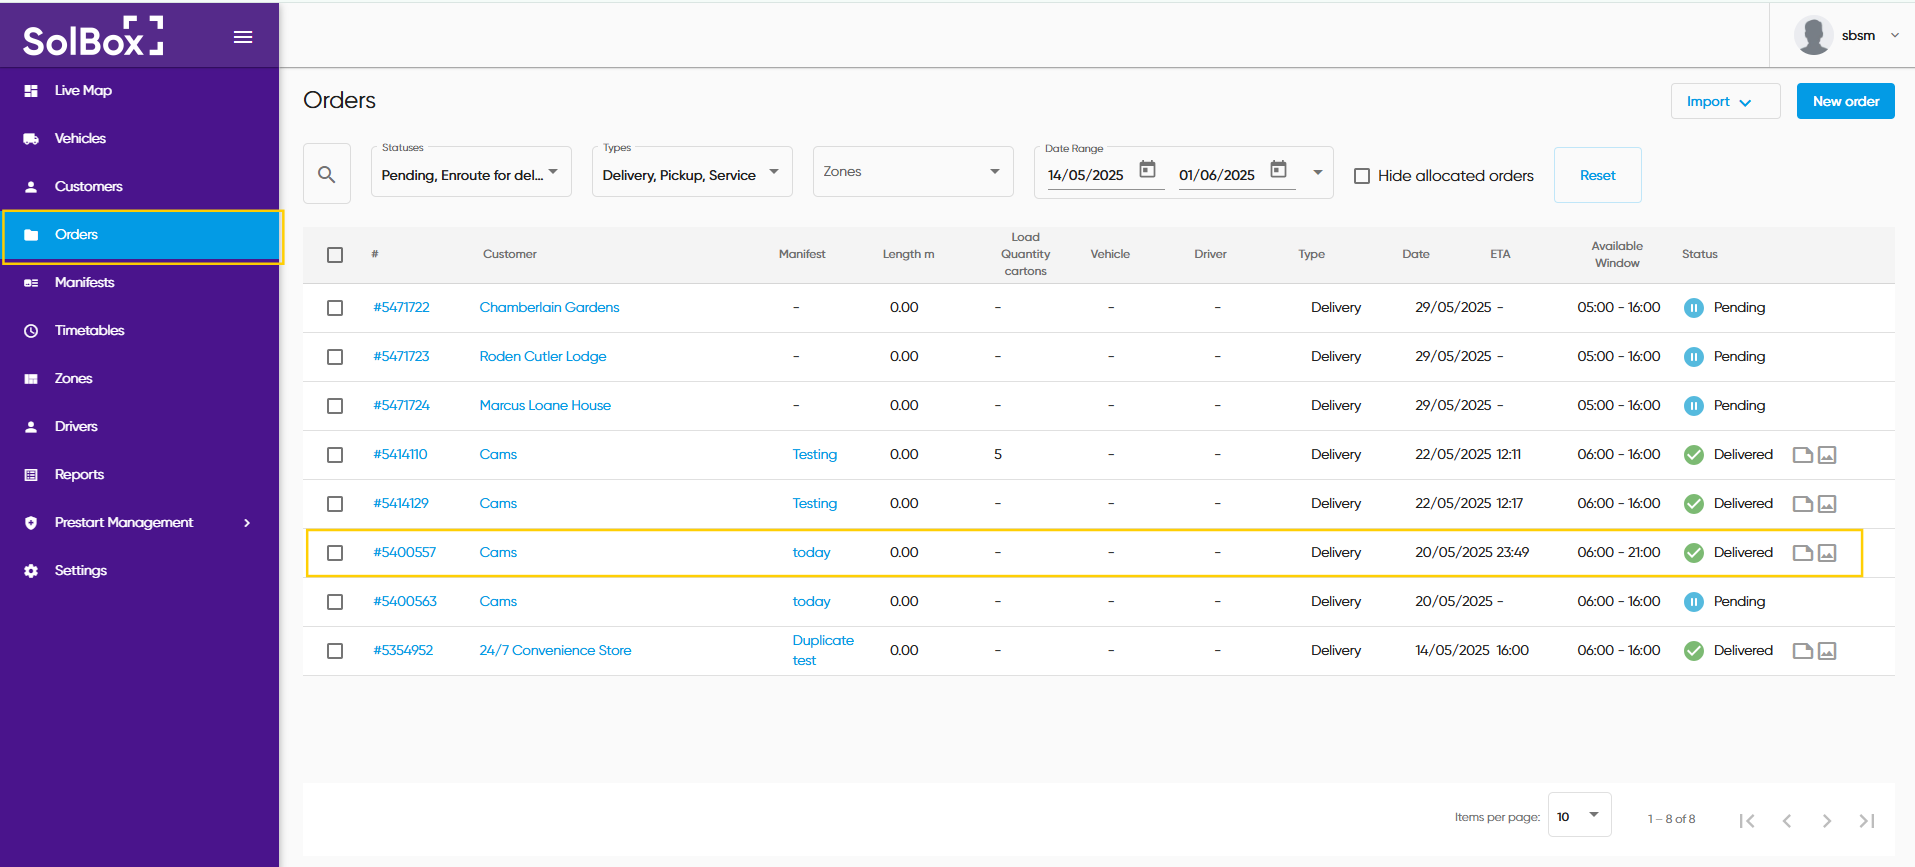Viewport: 1915px width, 867px height.
Task: Check the box for order #5471724
Action: [x=335, y=406]
